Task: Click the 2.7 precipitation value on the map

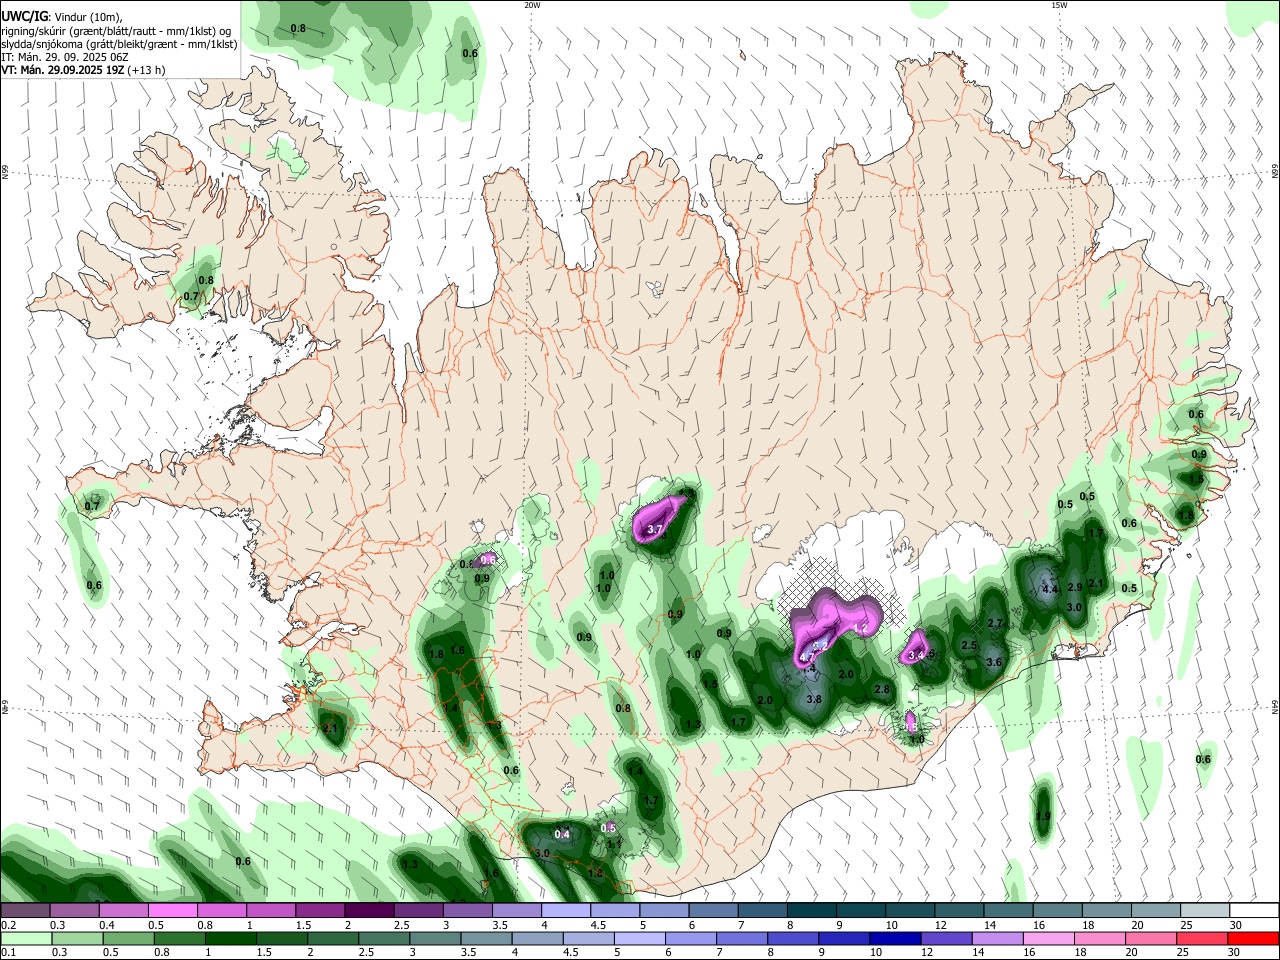Action: (x=995, y=623)
